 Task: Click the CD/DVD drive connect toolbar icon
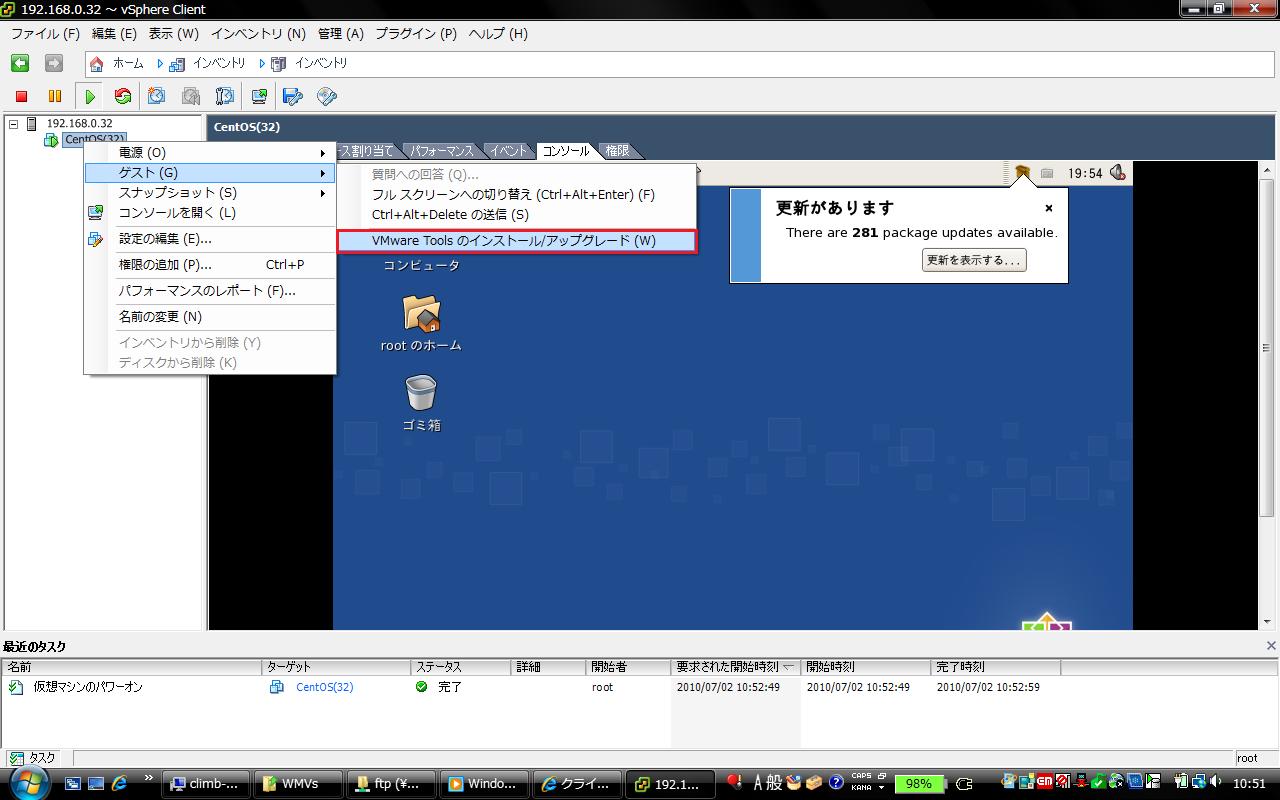[327, 96]
